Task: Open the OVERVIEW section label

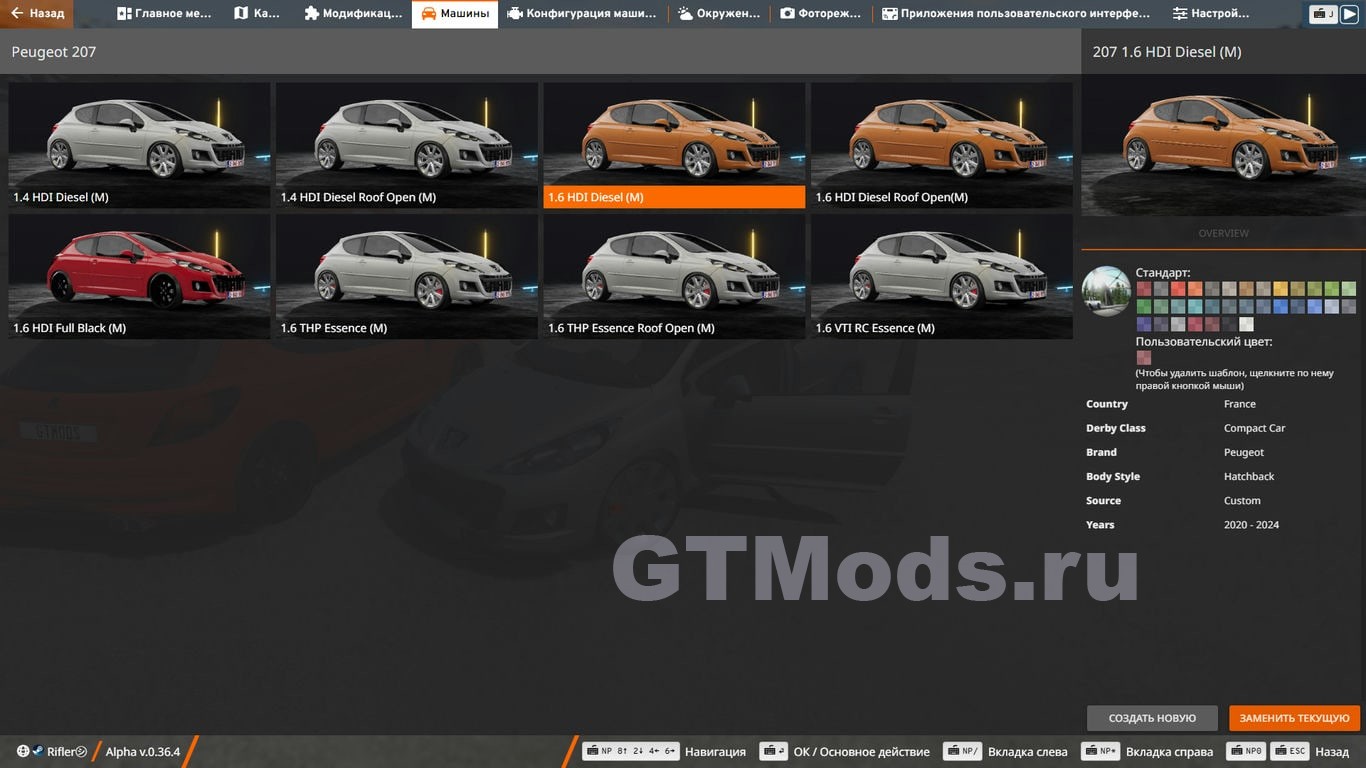Action: point(1223,233)
